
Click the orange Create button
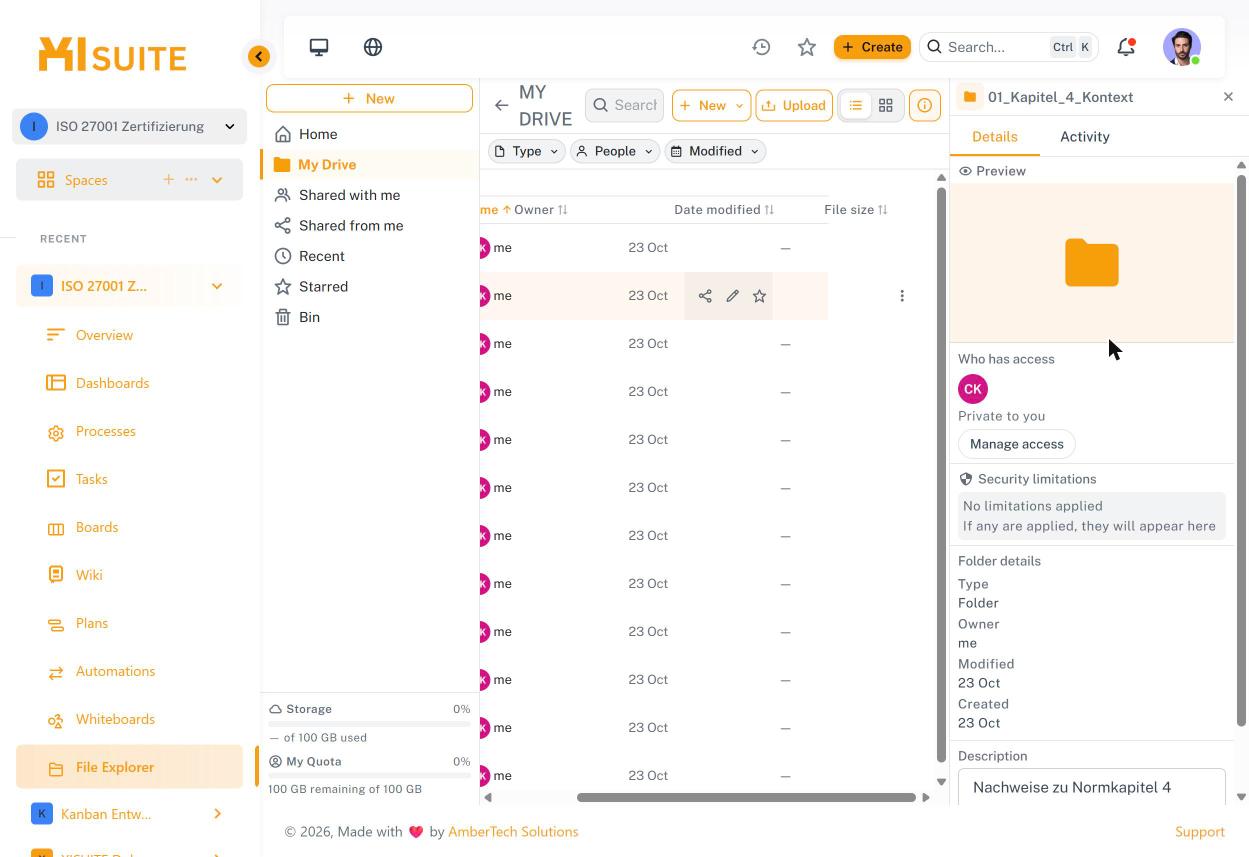(872, 47)
